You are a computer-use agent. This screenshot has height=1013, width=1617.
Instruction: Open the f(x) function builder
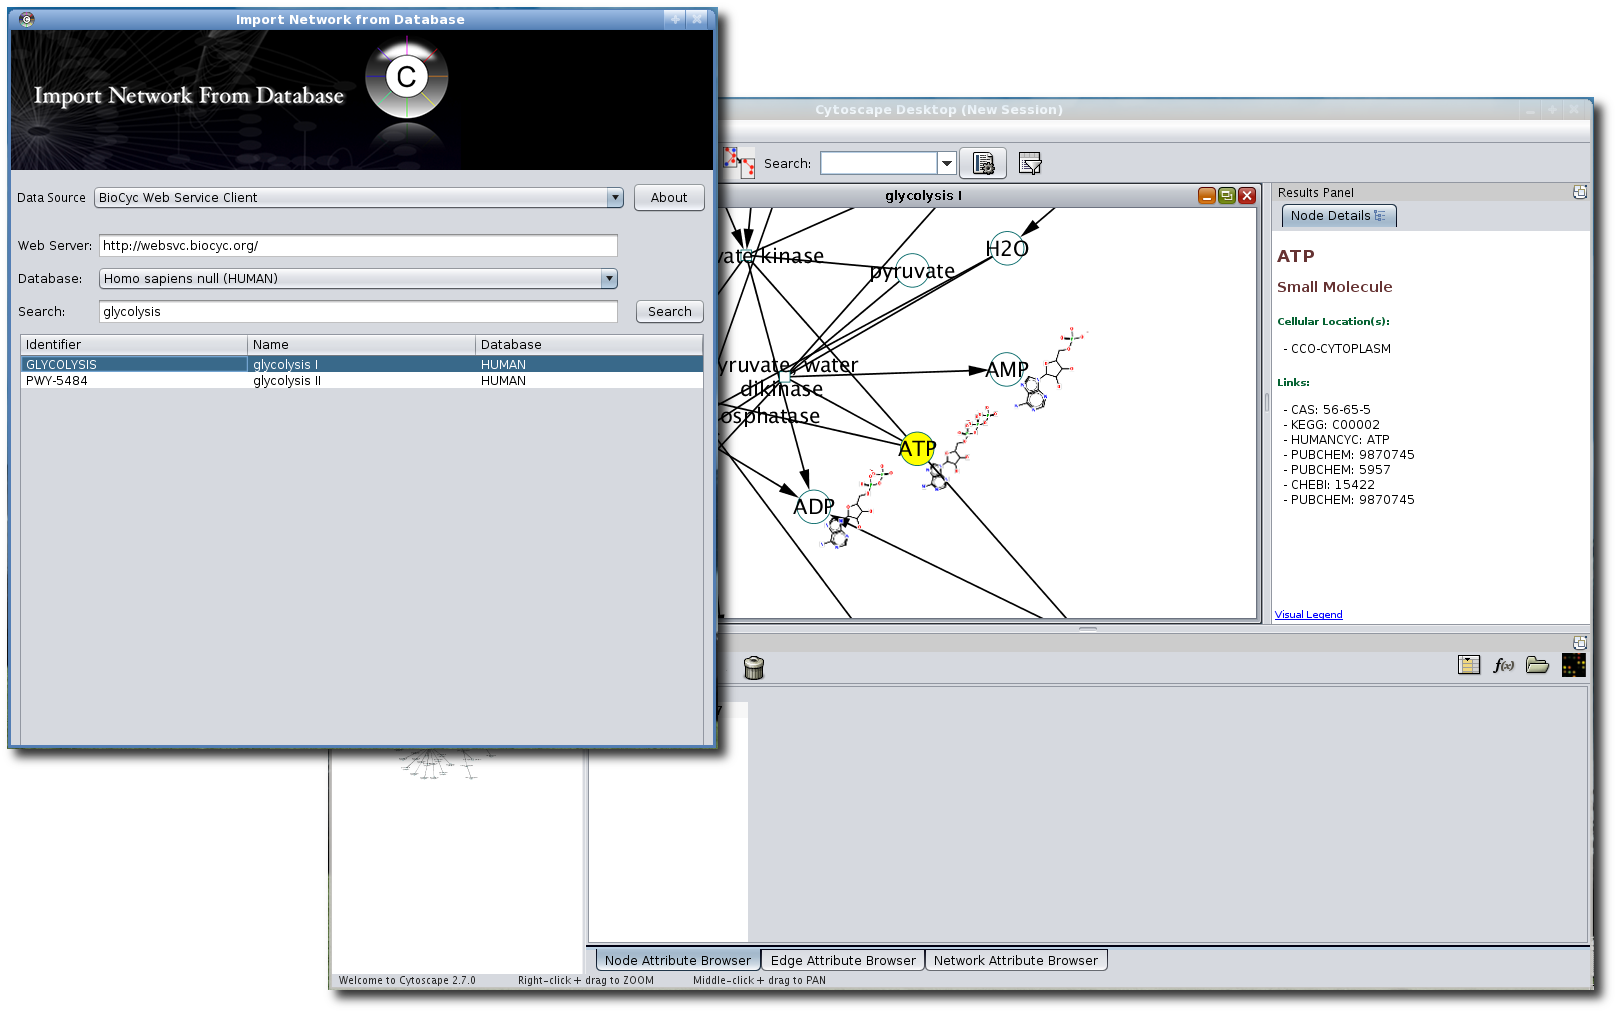(x=1503, y=665)
